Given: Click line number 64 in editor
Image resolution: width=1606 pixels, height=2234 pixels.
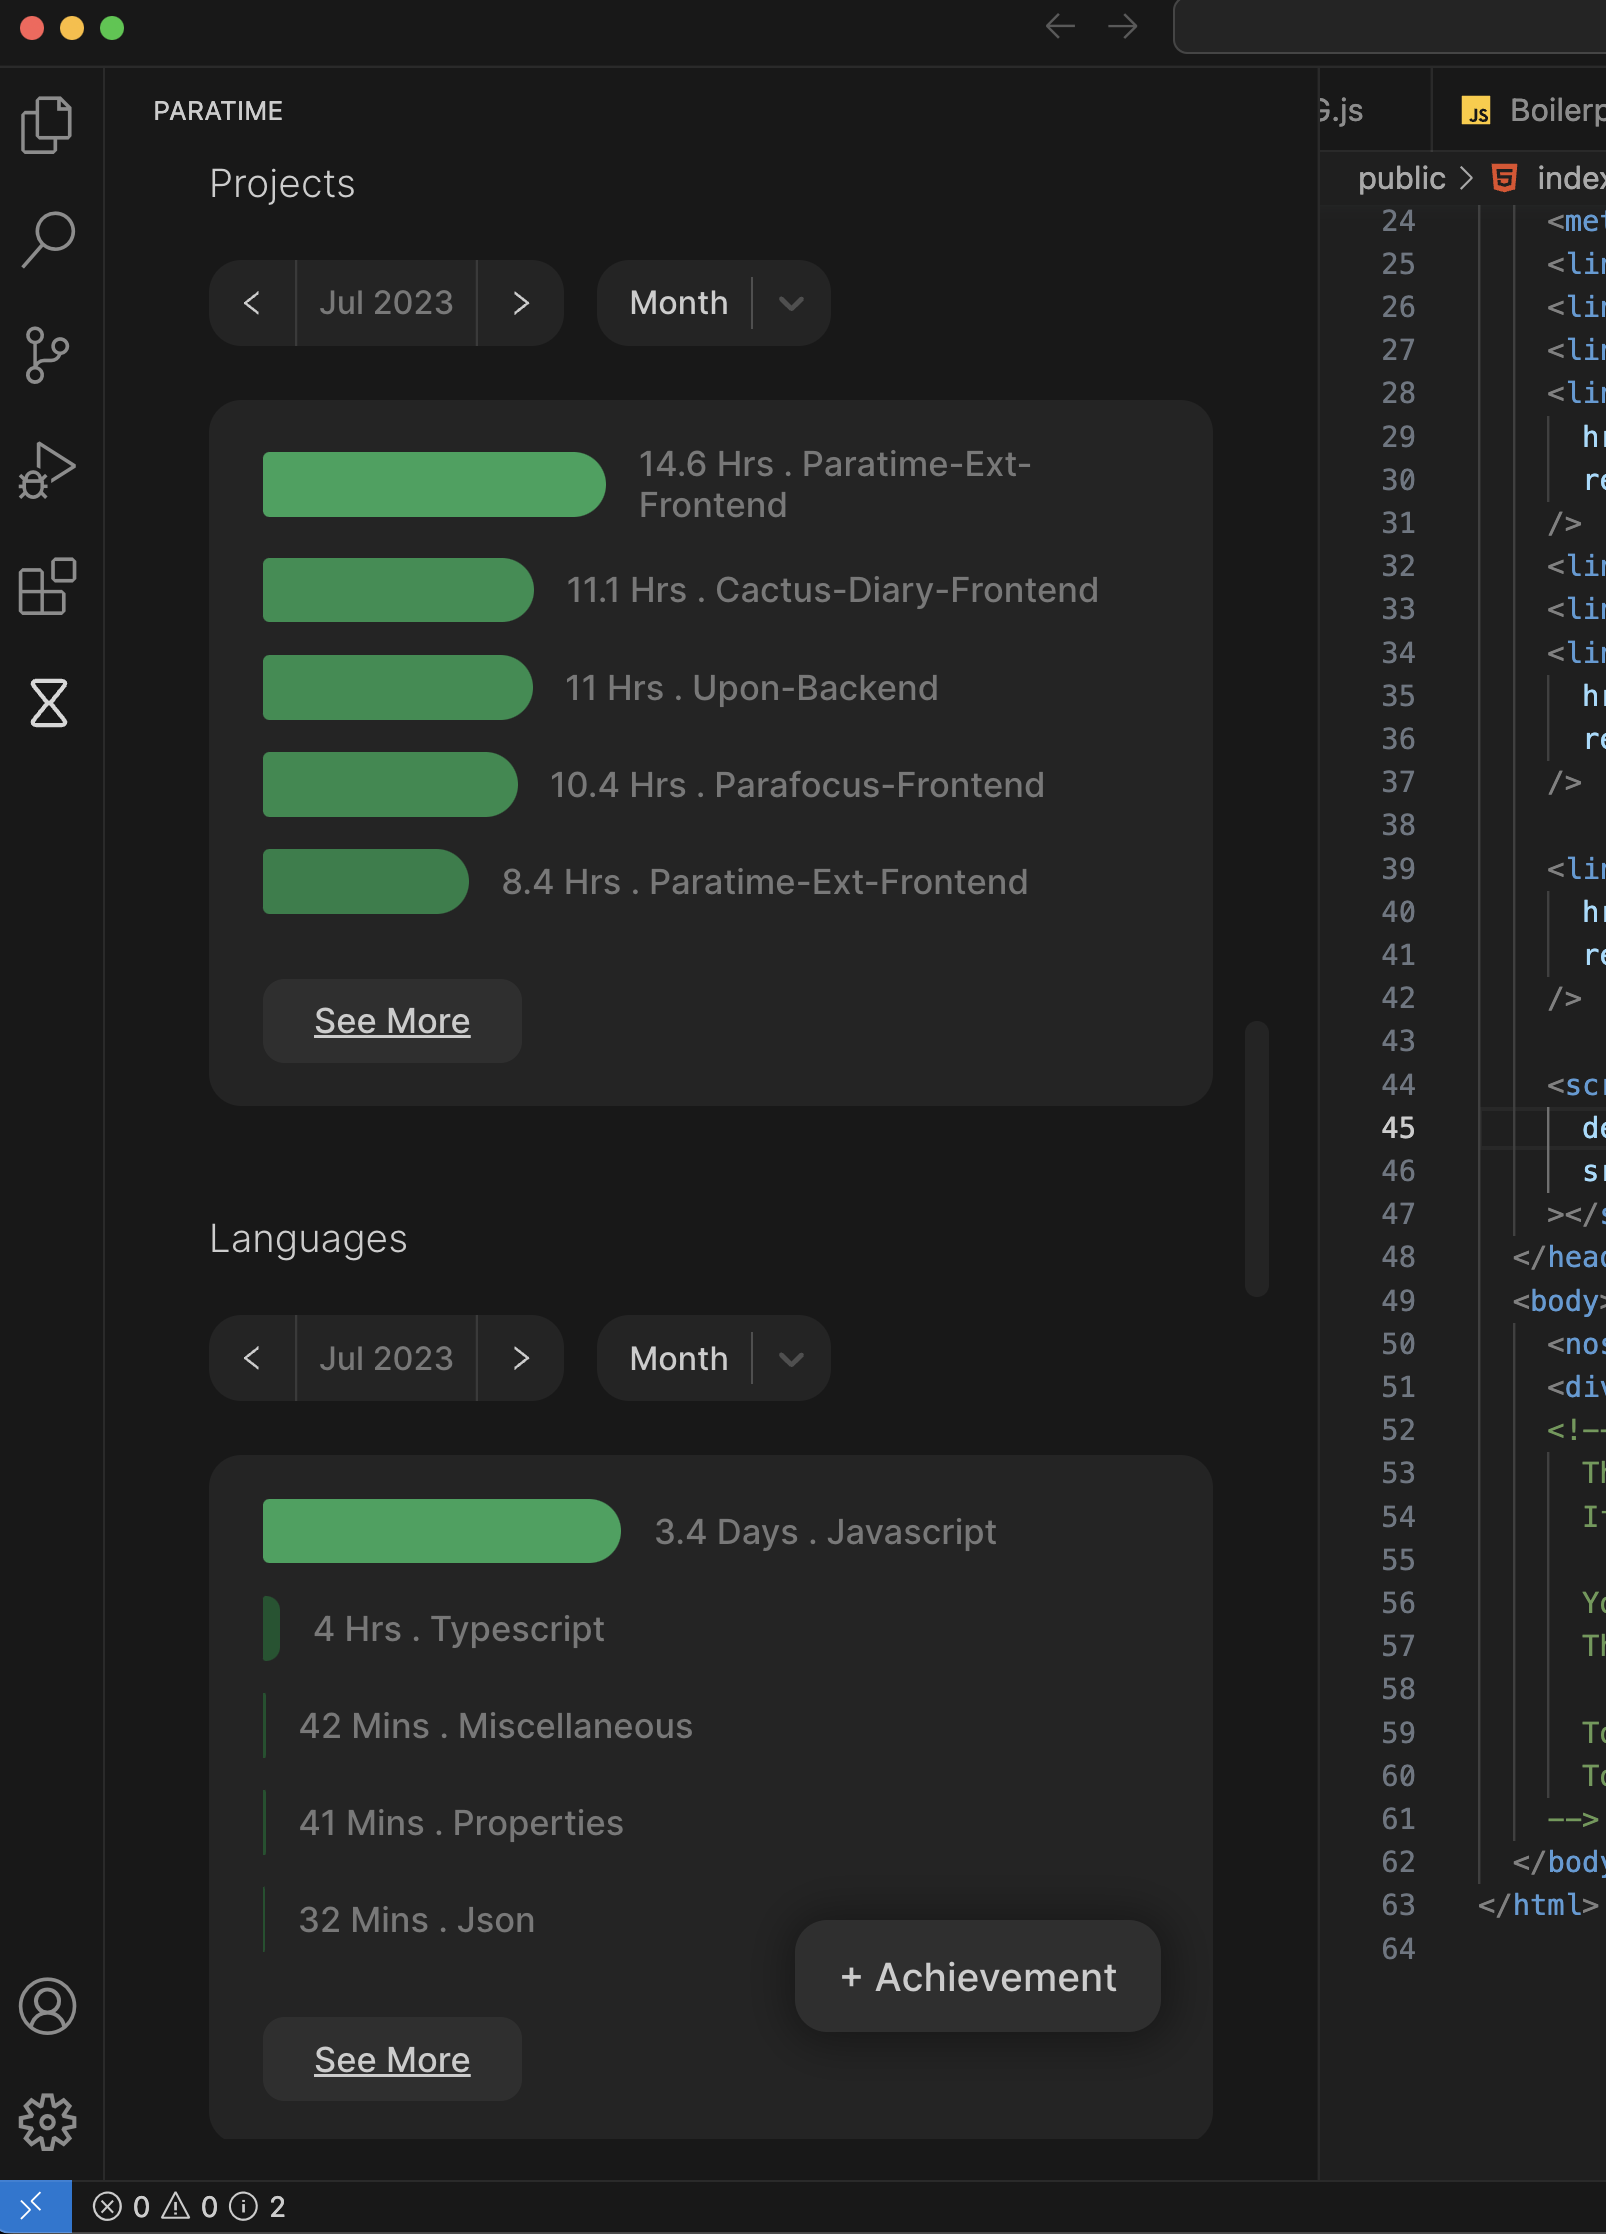Looking at the screenshot, I should coord(1398,1948).
